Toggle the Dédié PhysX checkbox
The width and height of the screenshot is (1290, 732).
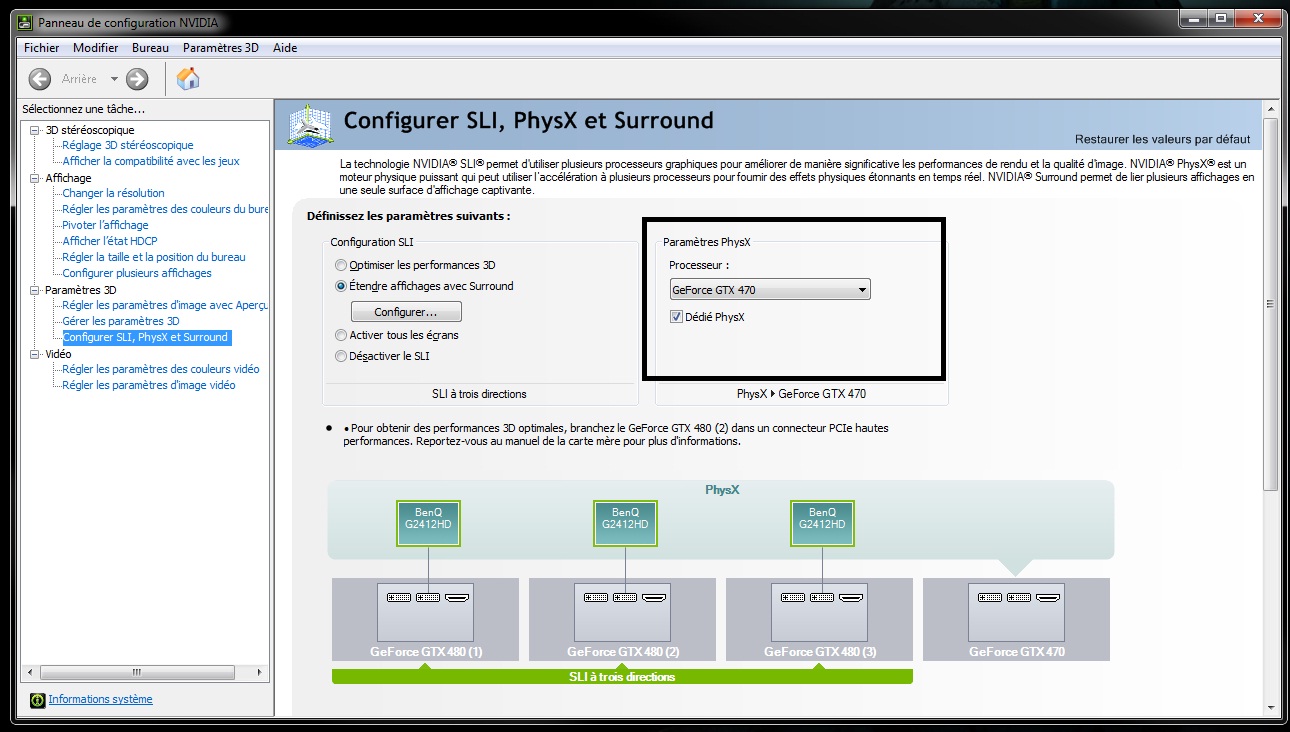click(677, 317)
